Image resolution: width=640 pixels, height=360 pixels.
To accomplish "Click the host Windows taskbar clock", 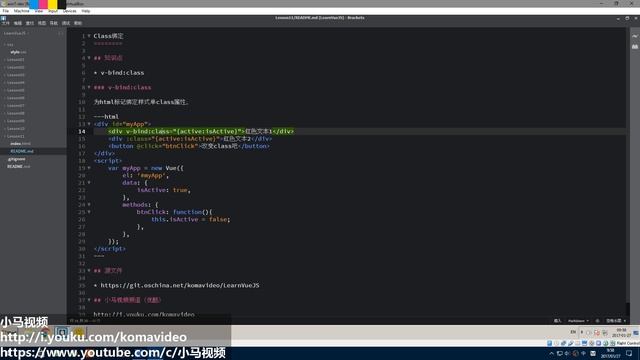I will click(611, 353).
